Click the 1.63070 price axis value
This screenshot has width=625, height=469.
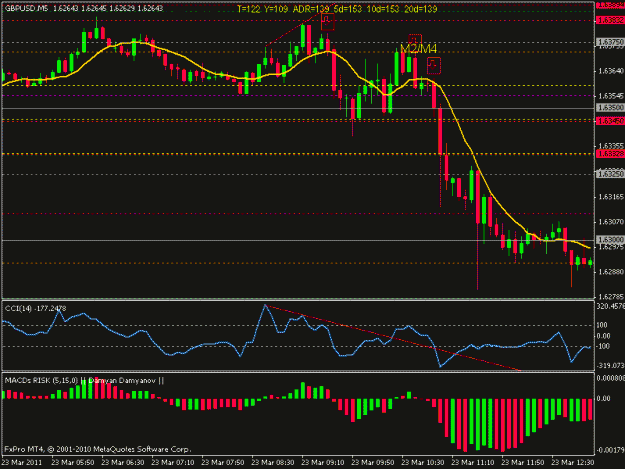[611, 222]
